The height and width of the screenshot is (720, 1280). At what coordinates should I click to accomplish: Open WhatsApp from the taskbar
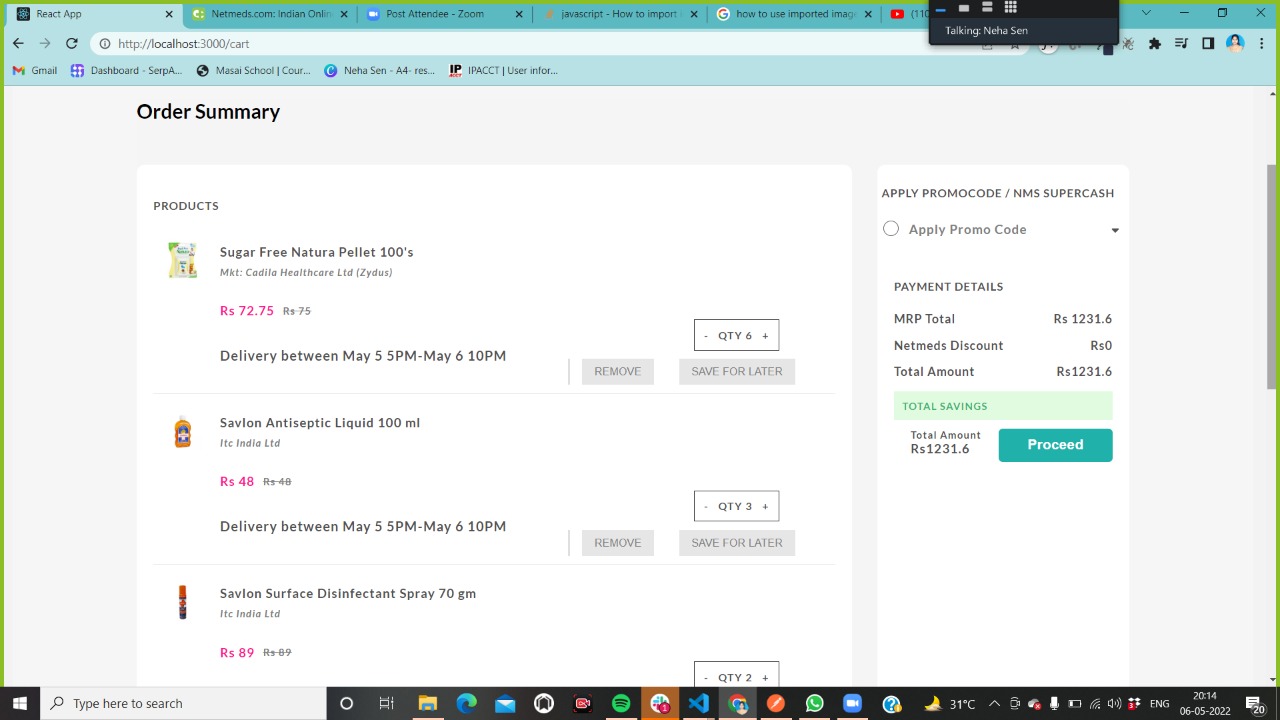(x=814, y=703)
